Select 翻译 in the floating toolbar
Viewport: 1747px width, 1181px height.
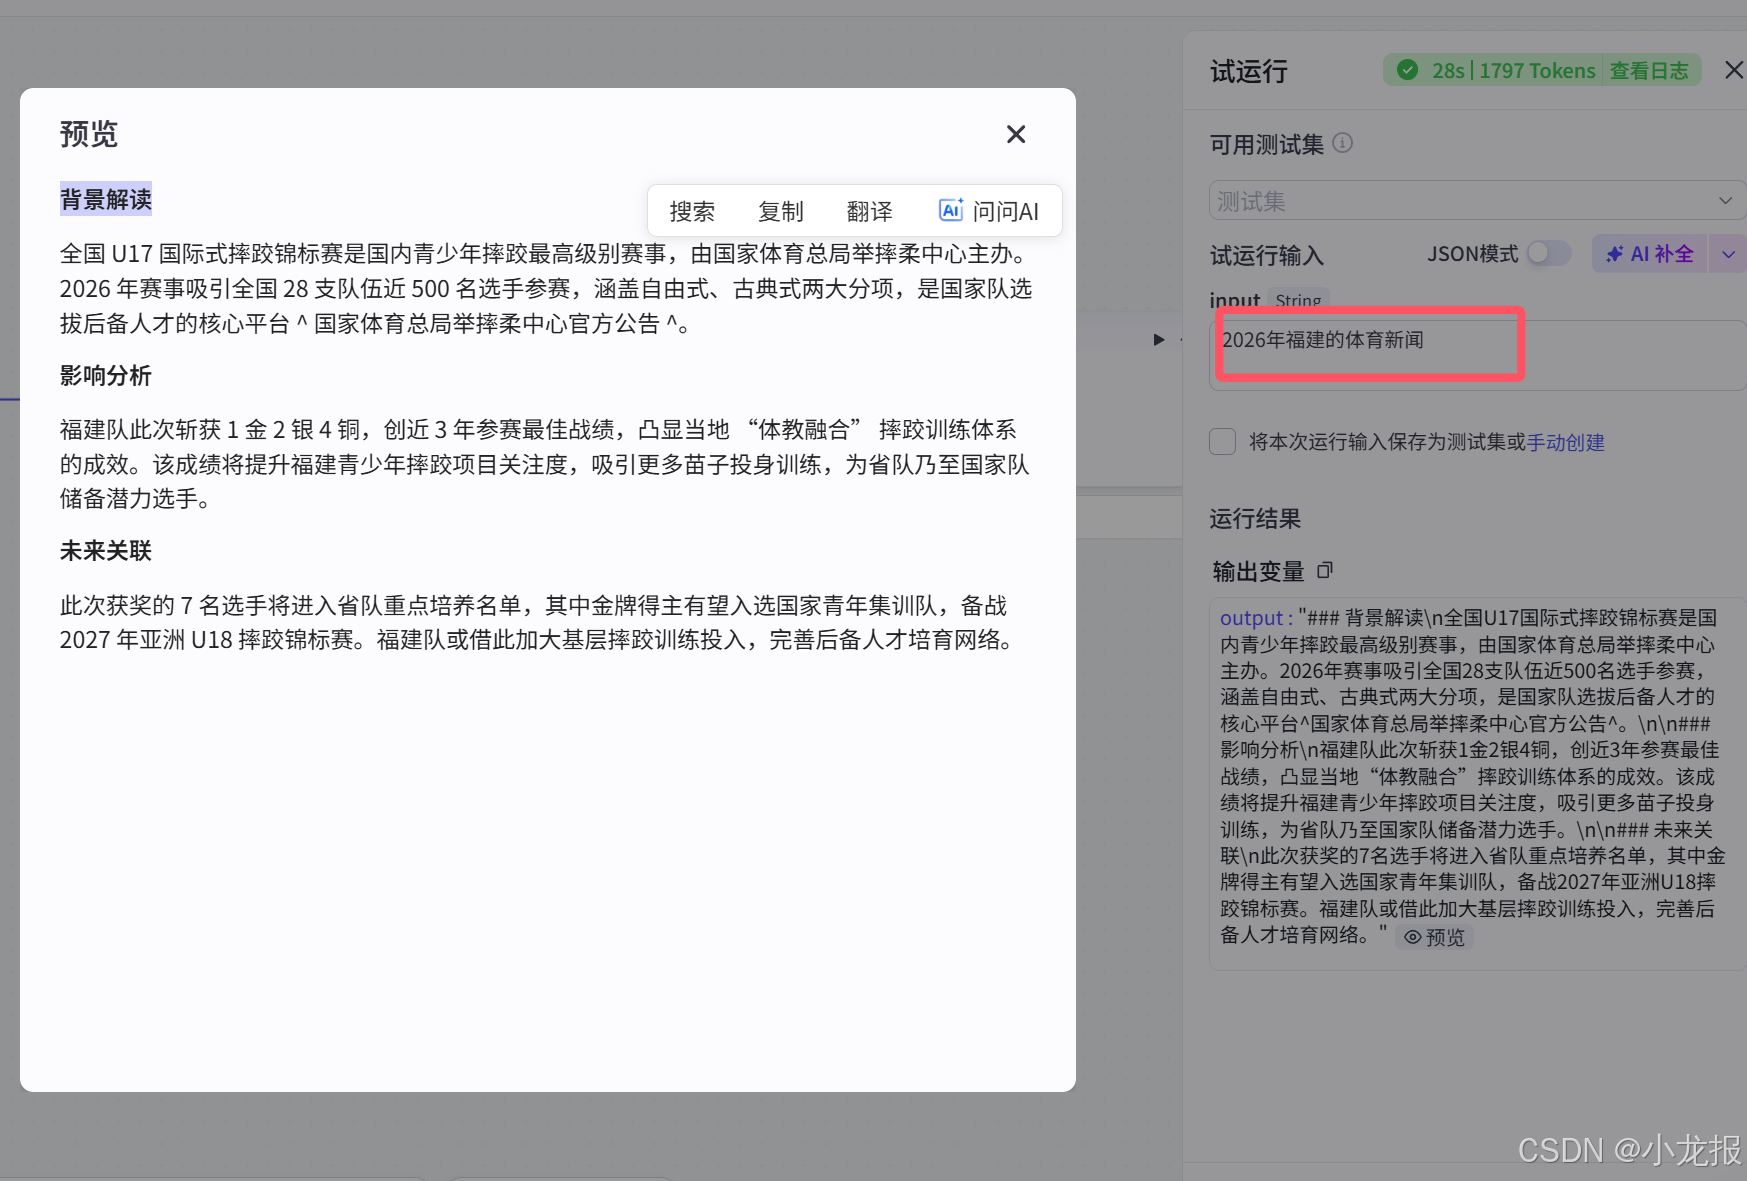point(868,211)
